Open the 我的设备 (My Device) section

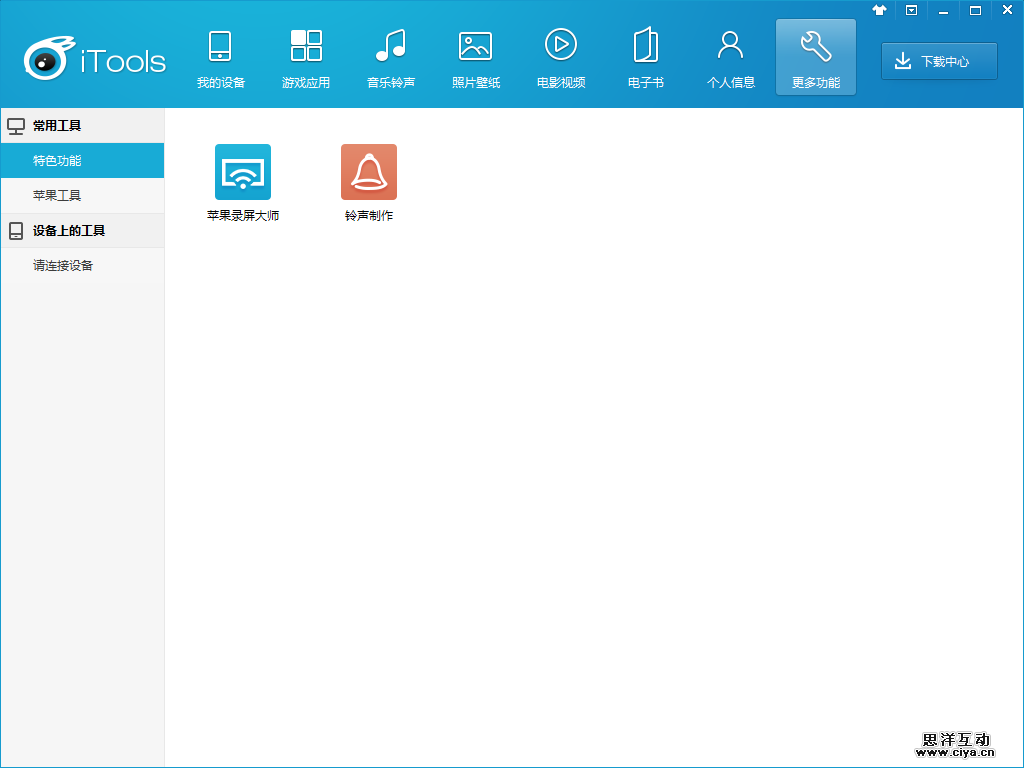220,58
